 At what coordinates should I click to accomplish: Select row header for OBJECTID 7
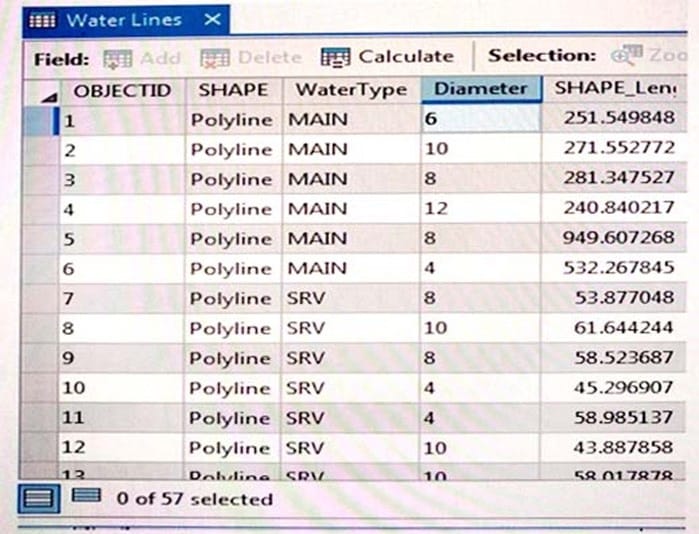coord(41,299)
